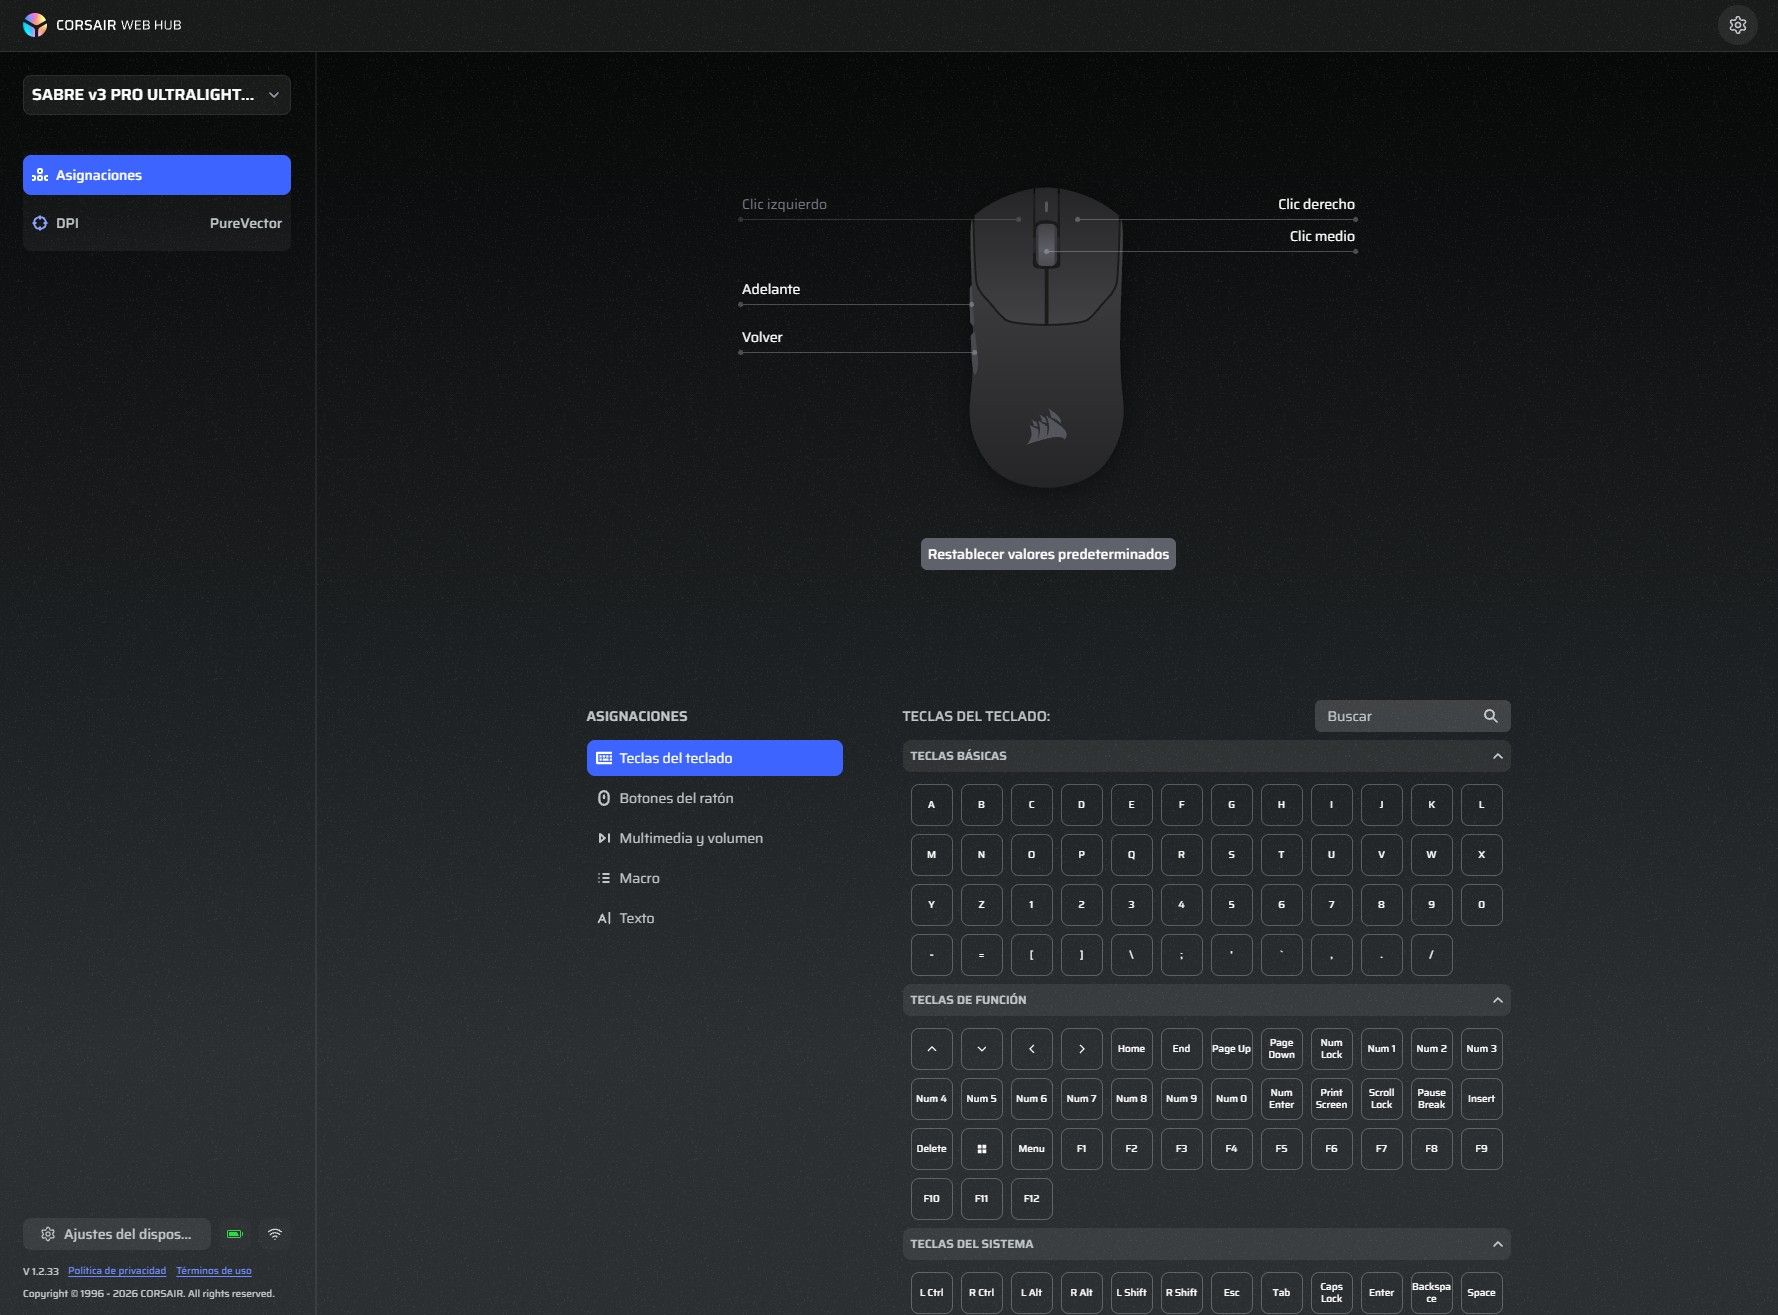Open the DPI PureVector sidebar tab
The image size is (1778, 1315).
coord(157,223)
